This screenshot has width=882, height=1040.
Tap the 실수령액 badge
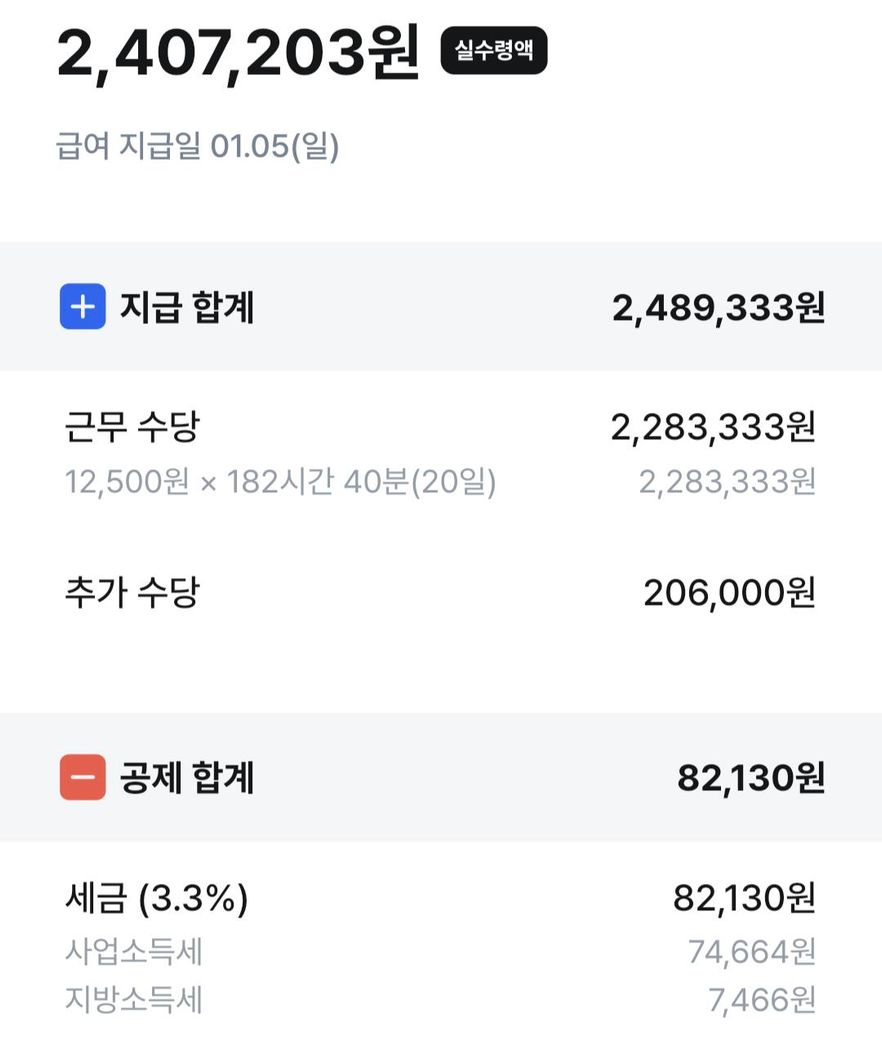494,51
